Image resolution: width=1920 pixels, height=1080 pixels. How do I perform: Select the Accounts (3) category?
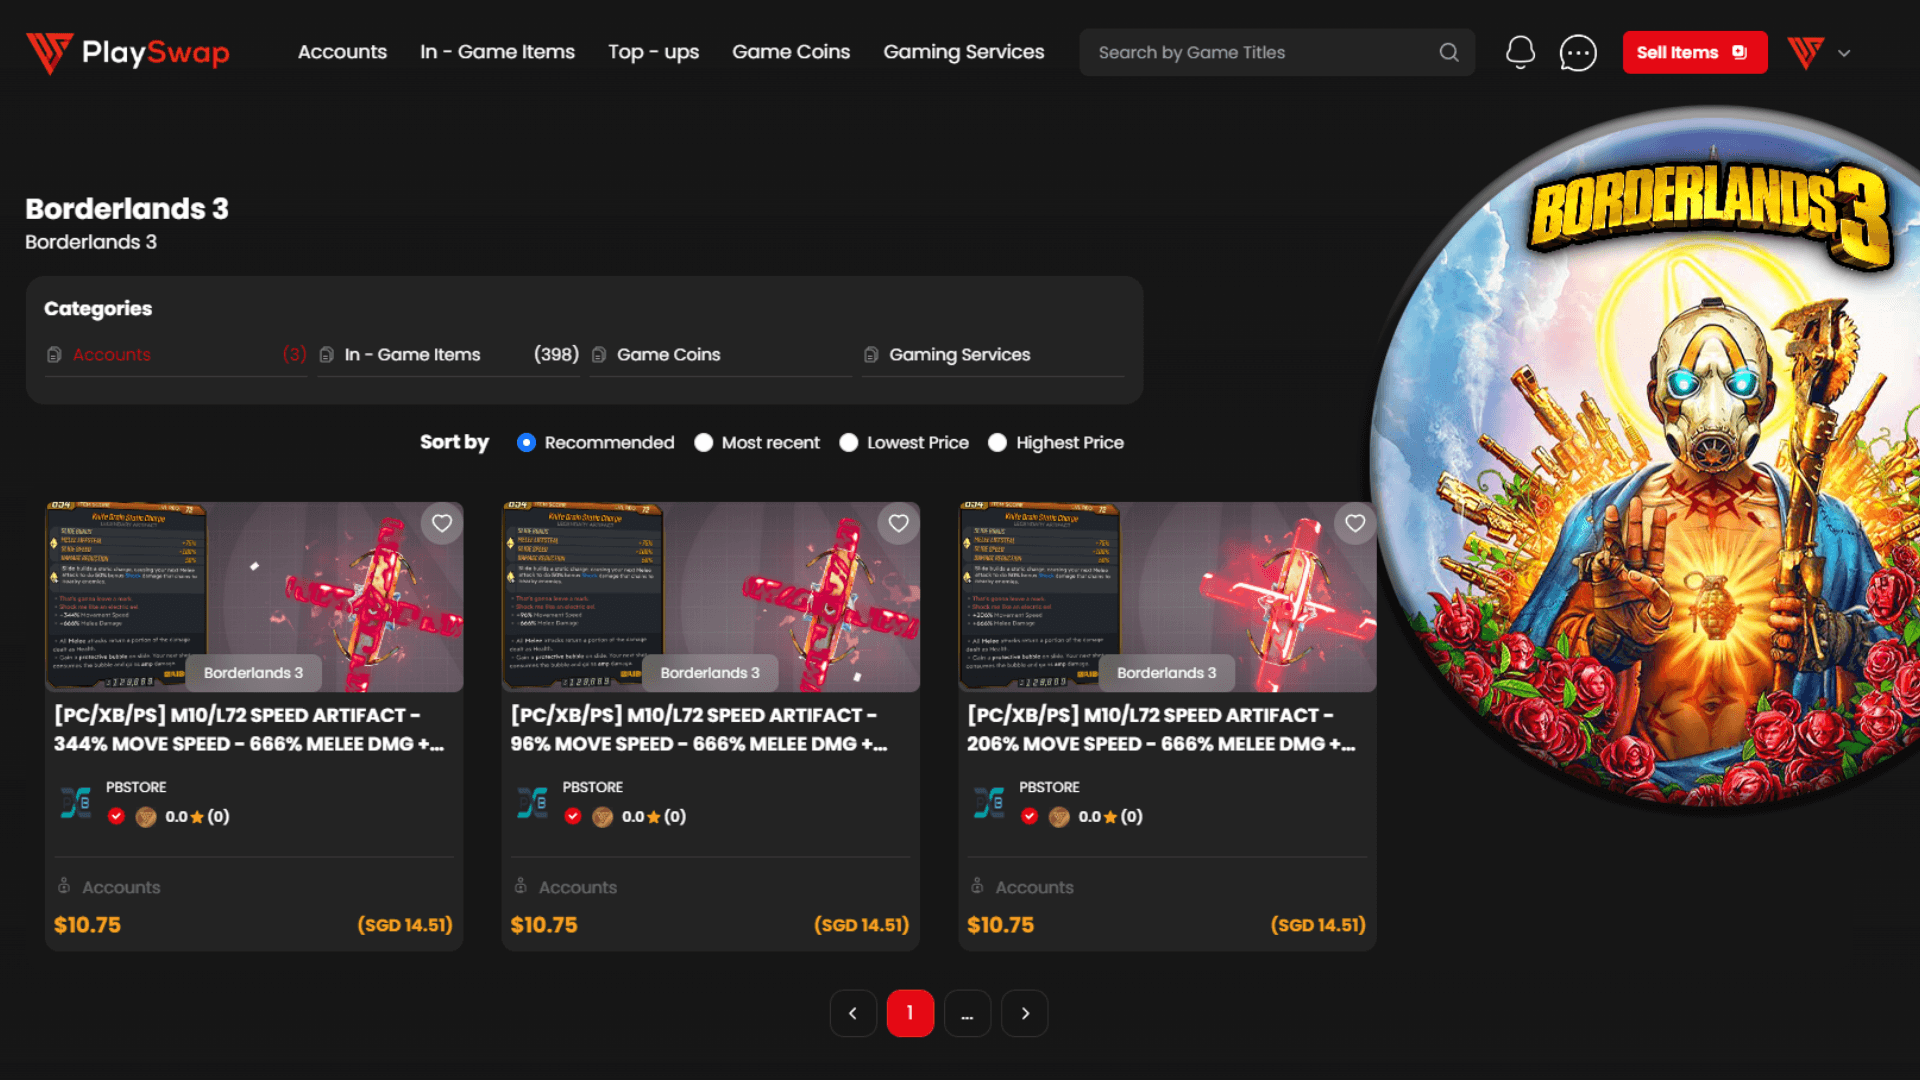[176, 355]
